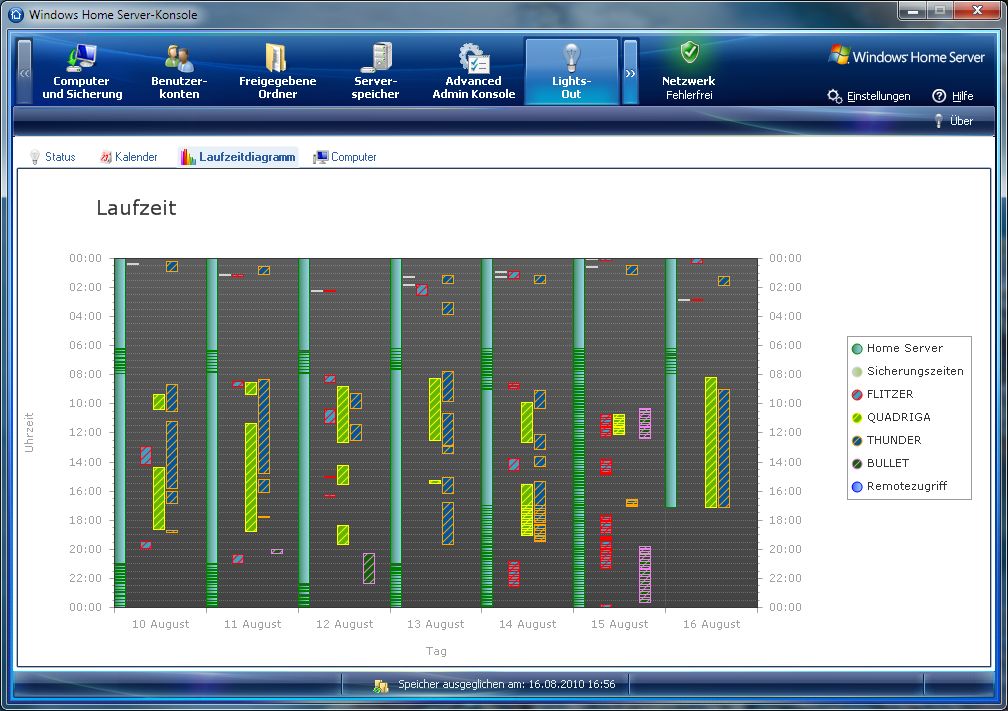Click the Home Server legend marker

point(857,348)
